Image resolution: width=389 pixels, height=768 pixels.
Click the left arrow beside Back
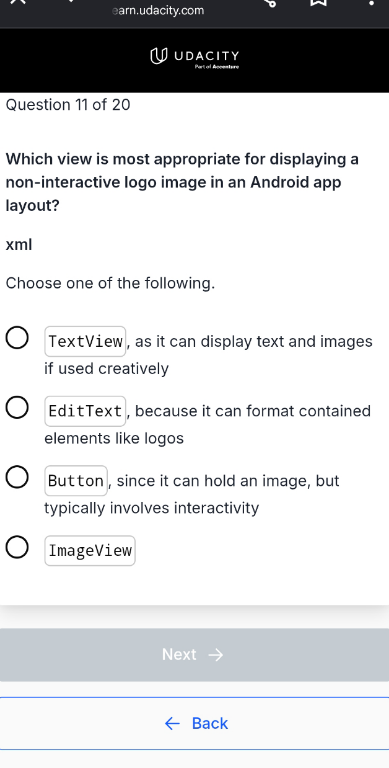tap(172, 723)
